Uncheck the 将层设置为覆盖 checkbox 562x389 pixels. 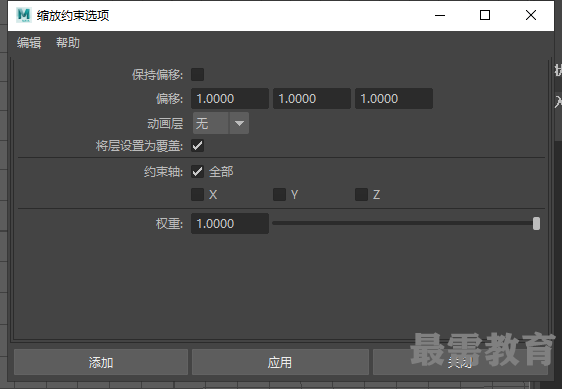click(x=197, y=146)
